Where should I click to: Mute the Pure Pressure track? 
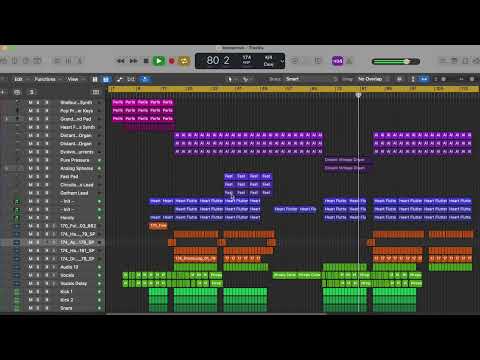coord(30,160)
